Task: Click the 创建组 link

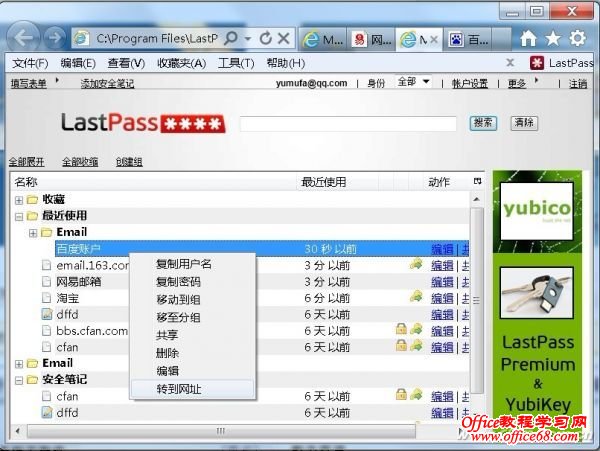Action: 129,162
